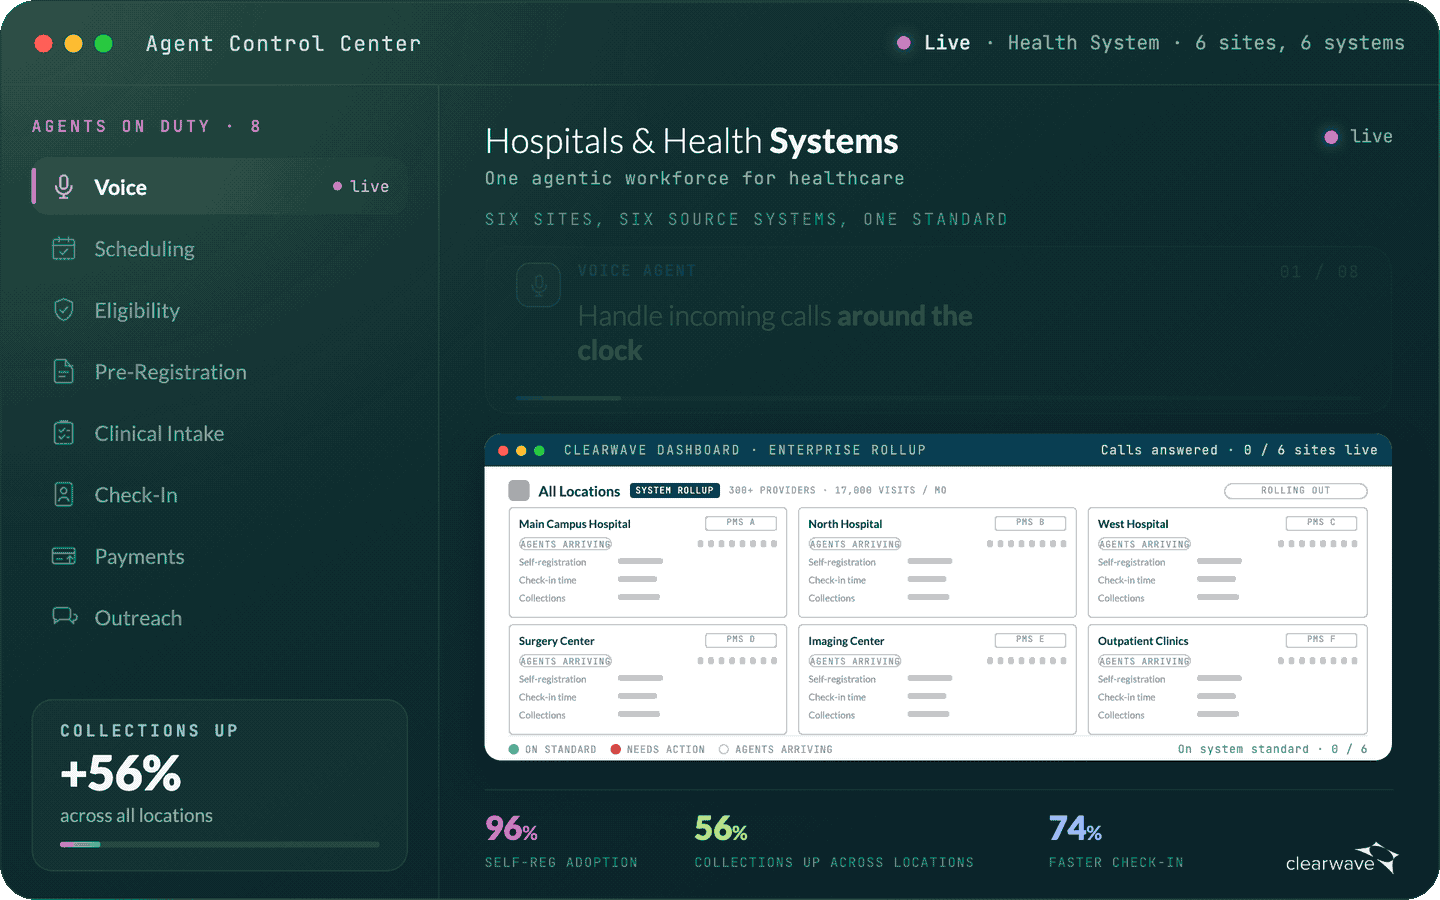Select the PMS A tag on Main Campus Hospital
Image resolution: width=1440 pixels, height=900 pixels.
pyautogui.click(x=741, y=523)
